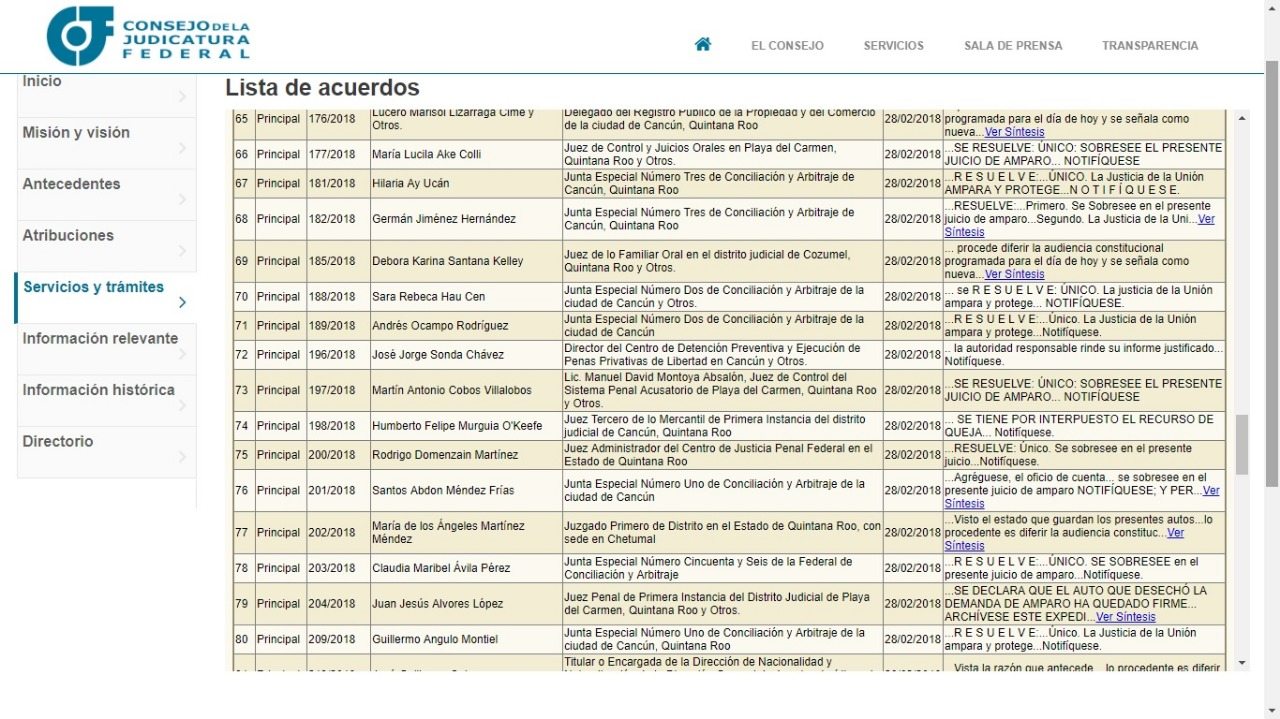The width and height of the screenshot is (1280, 719).
Task: Open the TRANSPARENCIA menu
Action: point(1149,46)
